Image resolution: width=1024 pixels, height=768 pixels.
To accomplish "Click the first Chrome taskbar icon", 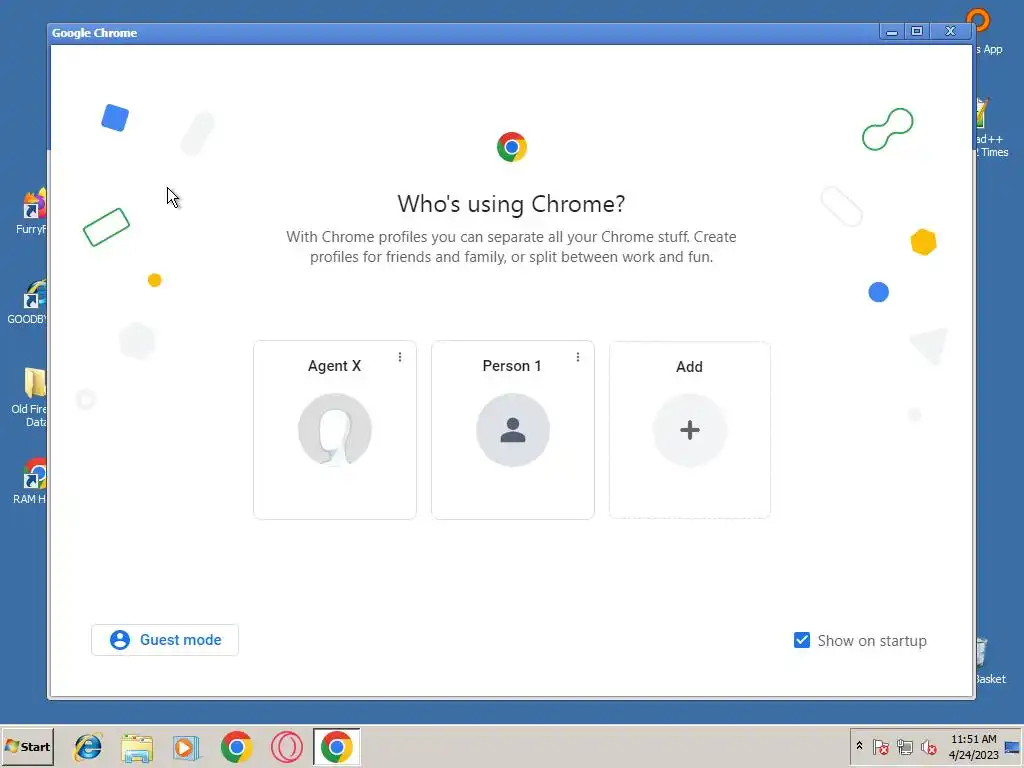I will pyautogui.click(x=236, y=747).
